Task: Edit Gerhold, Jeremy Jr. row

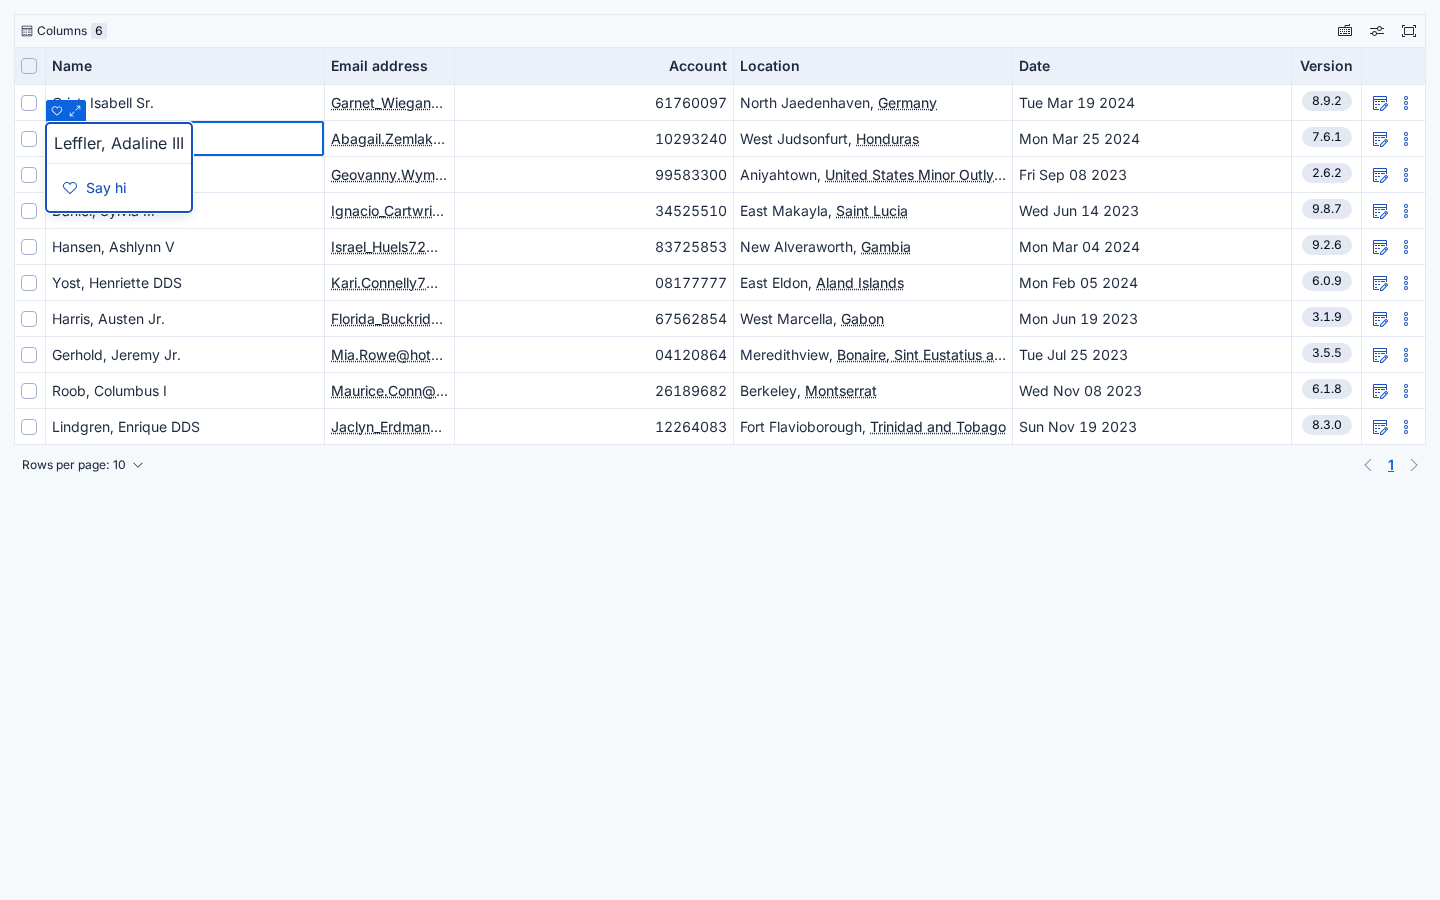Action: (x=1381, y=355)
